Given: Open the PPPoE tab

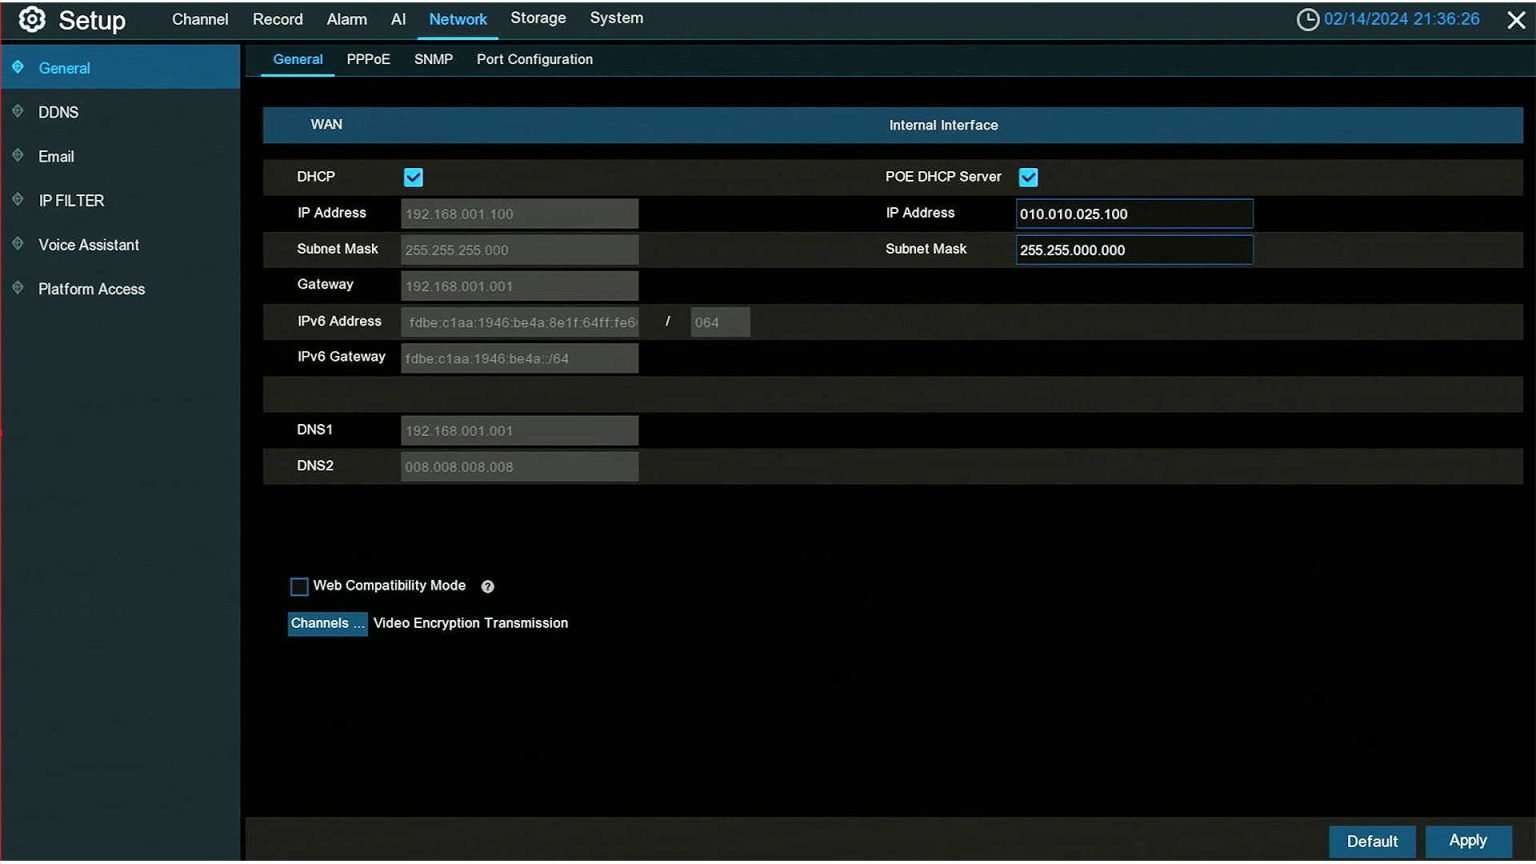Looking at the screenshot, I should (368, 59).
